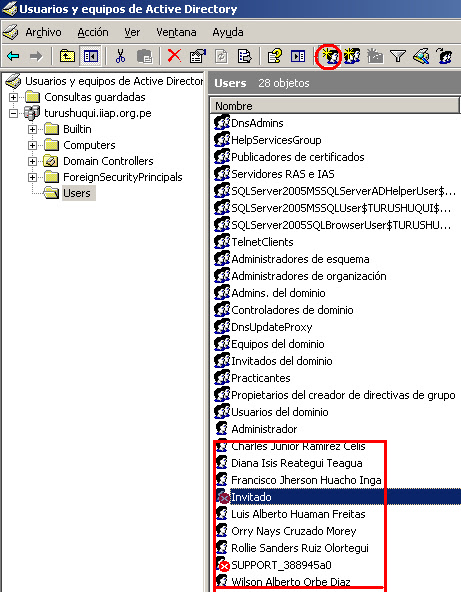The width and height of the screenshot is (461, 592).
Task: Click the Consultas guardadas folder icon
Action: pyautogui.click(x=32, y=97)
